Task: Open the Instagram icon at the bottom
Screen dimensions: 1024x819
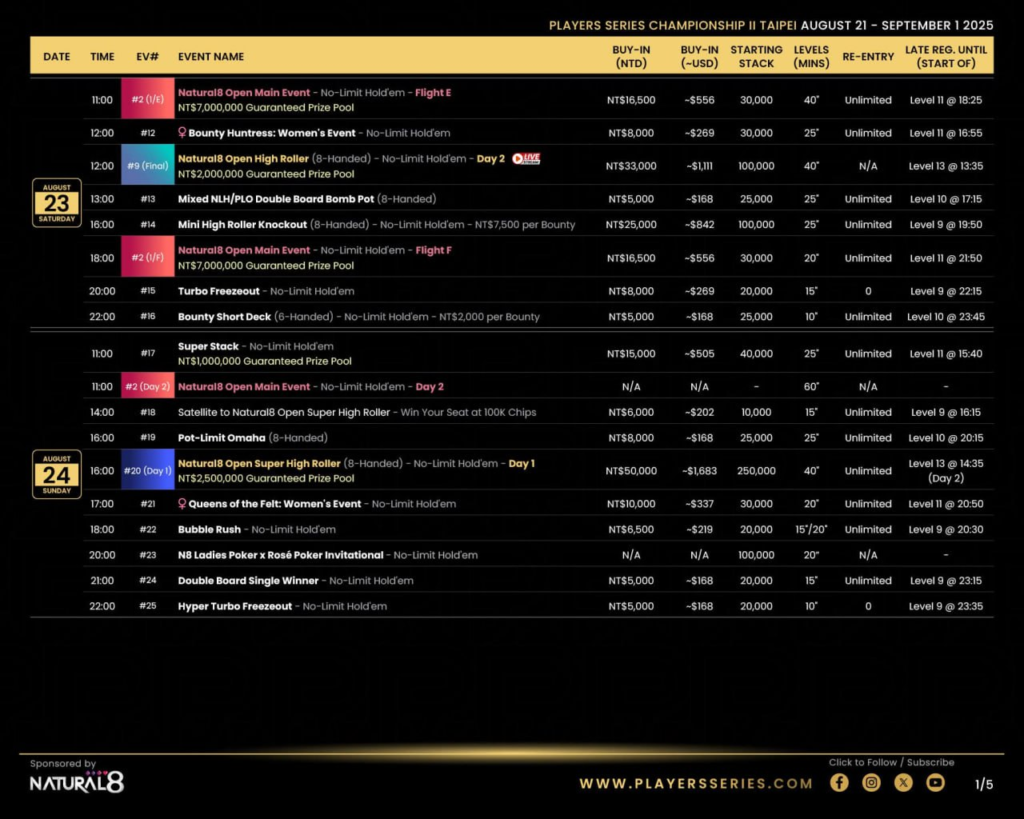Action: tap(871, 783)
